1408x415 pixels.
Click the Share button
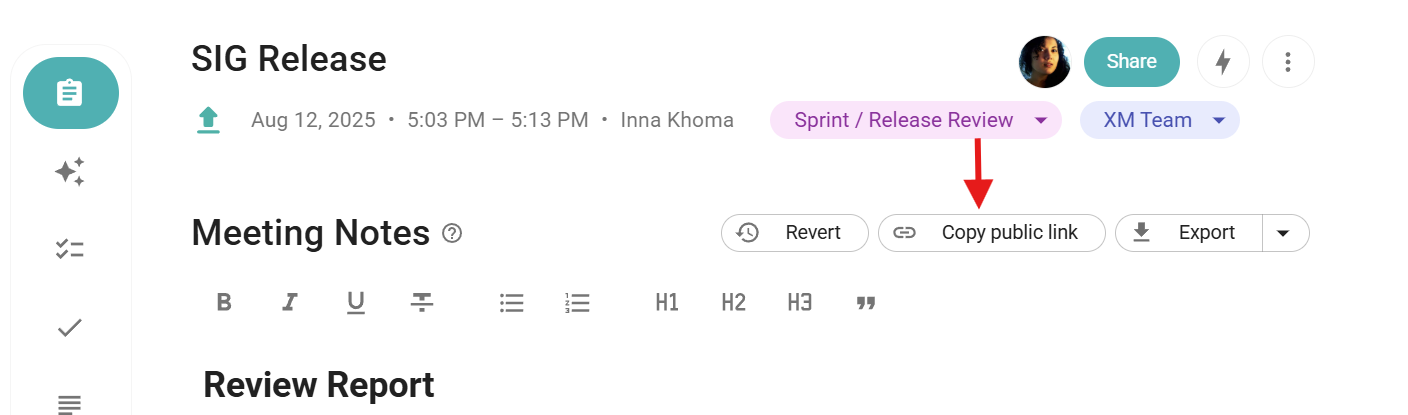(x=1132, y=62)
